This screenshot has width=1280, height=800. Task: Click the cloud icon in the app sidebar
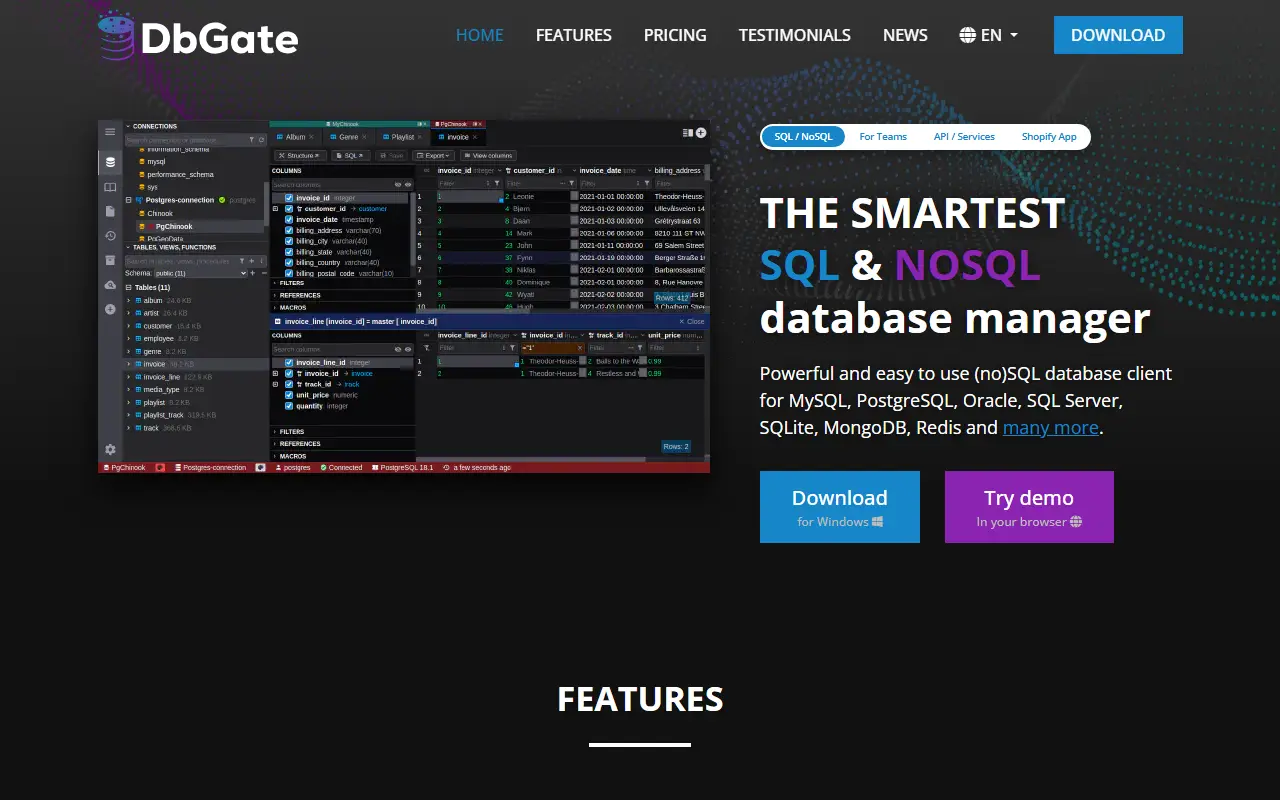click(x=110, y=285)
